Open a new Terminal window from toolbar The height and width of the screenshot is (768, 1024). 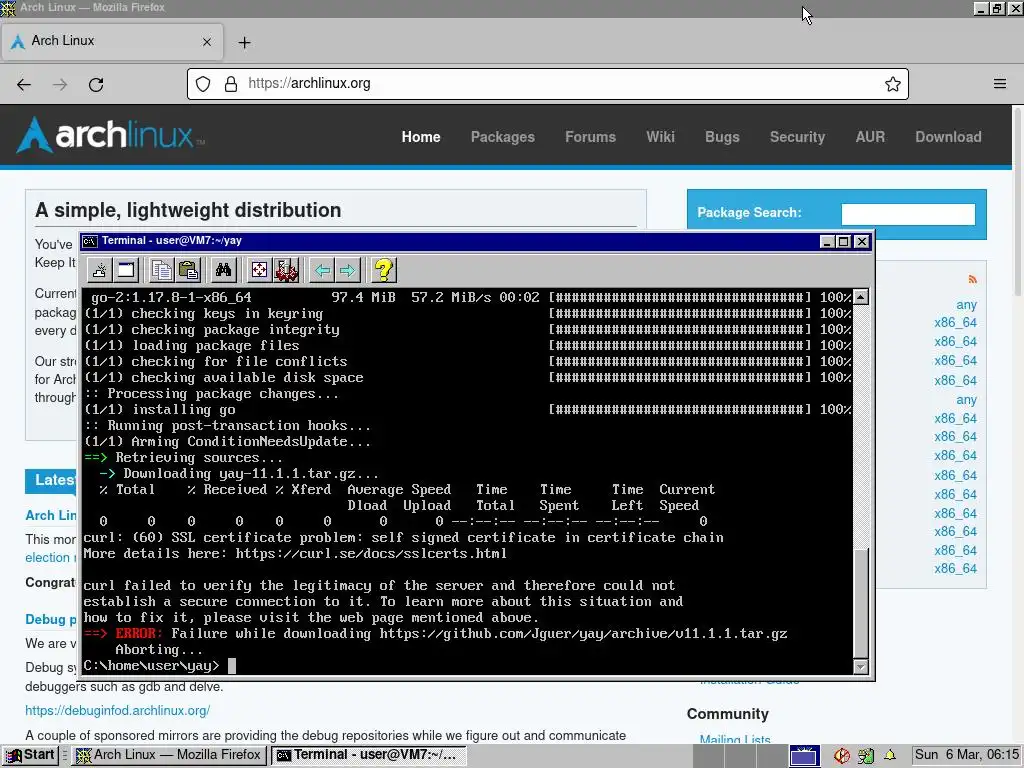pyautogui.click(x=125, y=270)
